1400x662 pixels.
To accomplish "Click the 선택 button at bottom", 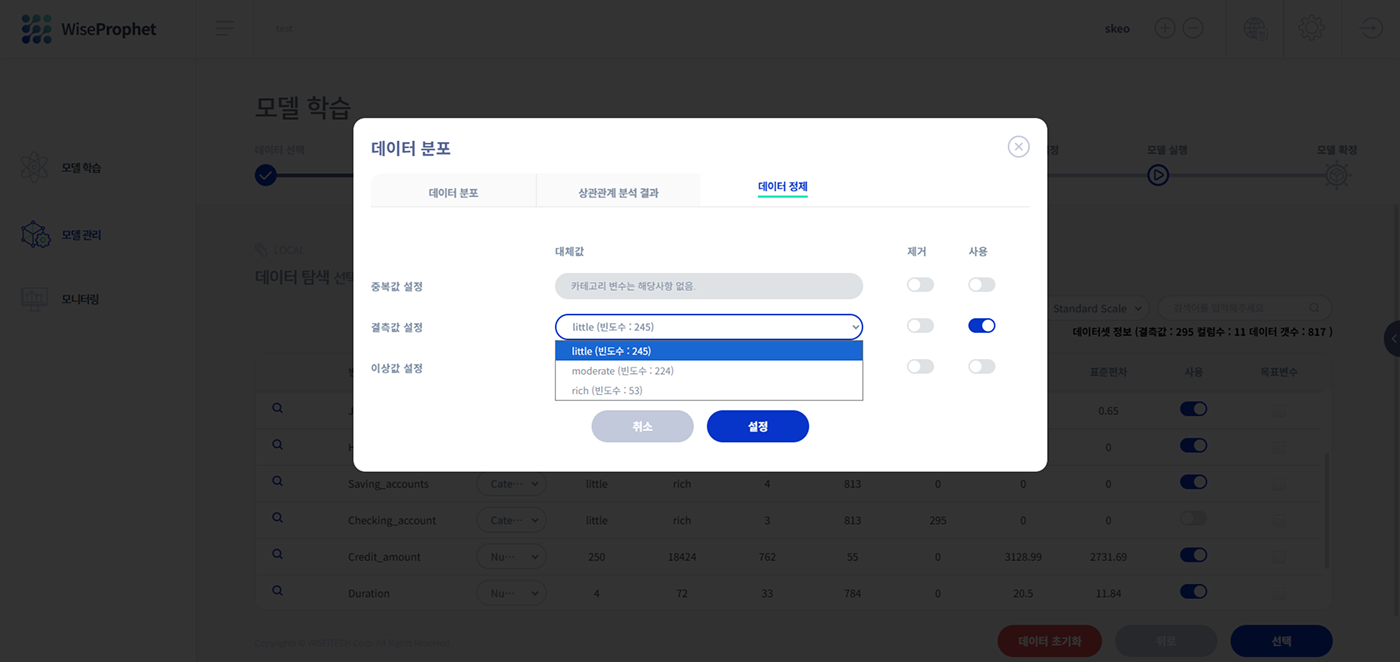I will pos(1281,641).
